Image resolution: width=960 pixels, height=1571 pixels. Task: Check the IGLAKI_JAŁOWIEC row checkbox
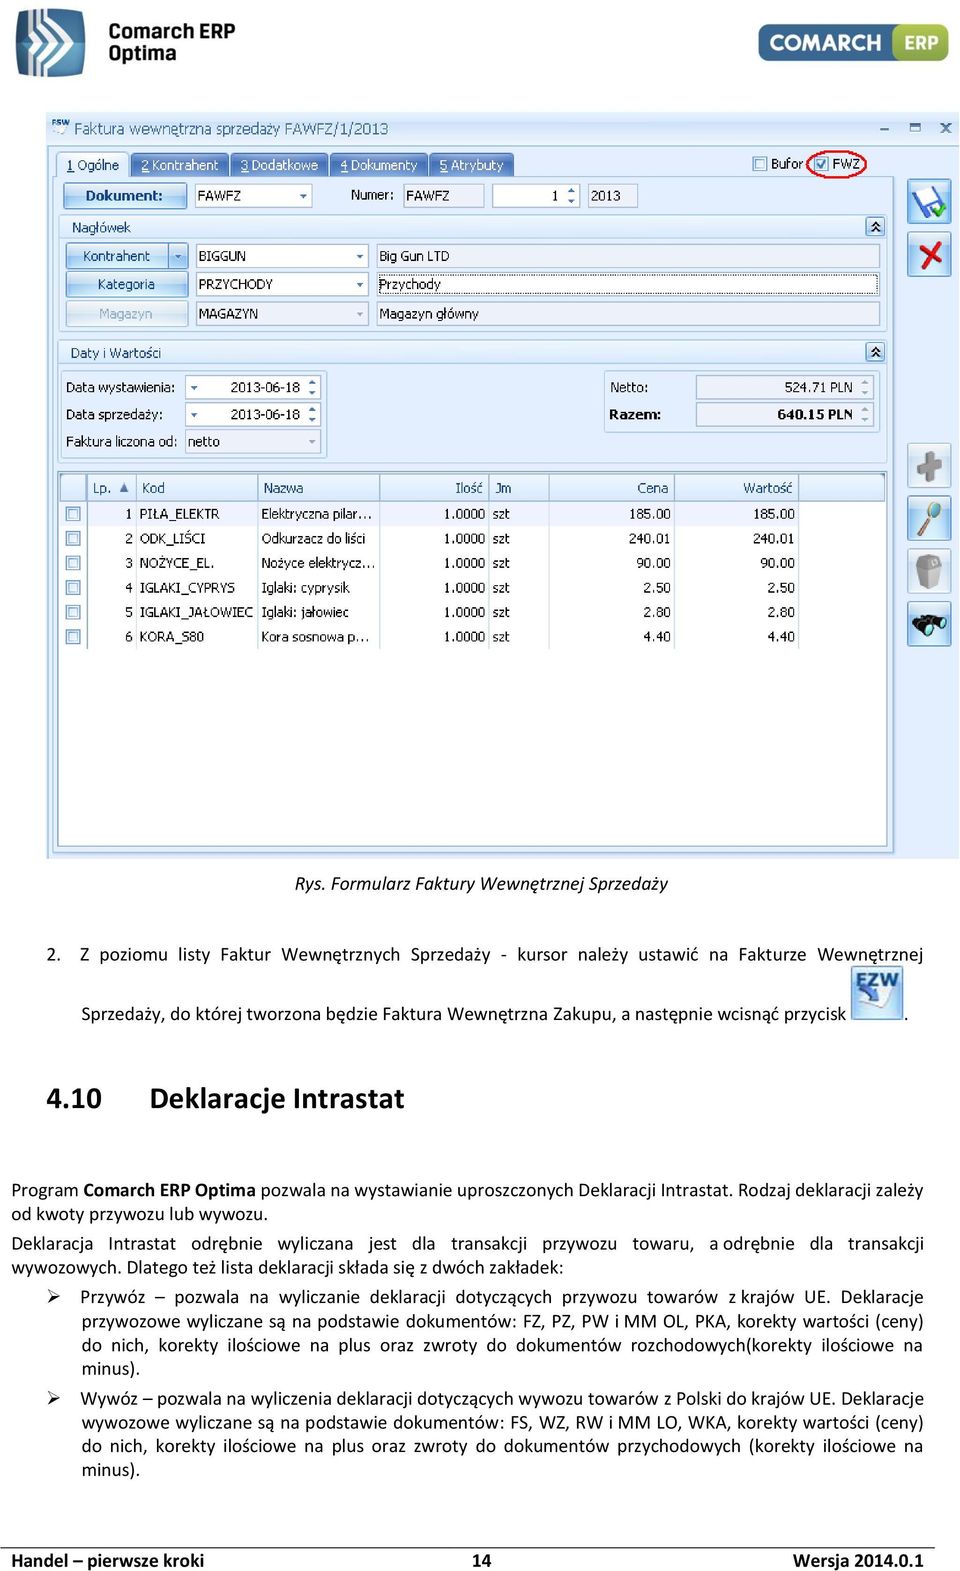[73, 612]
